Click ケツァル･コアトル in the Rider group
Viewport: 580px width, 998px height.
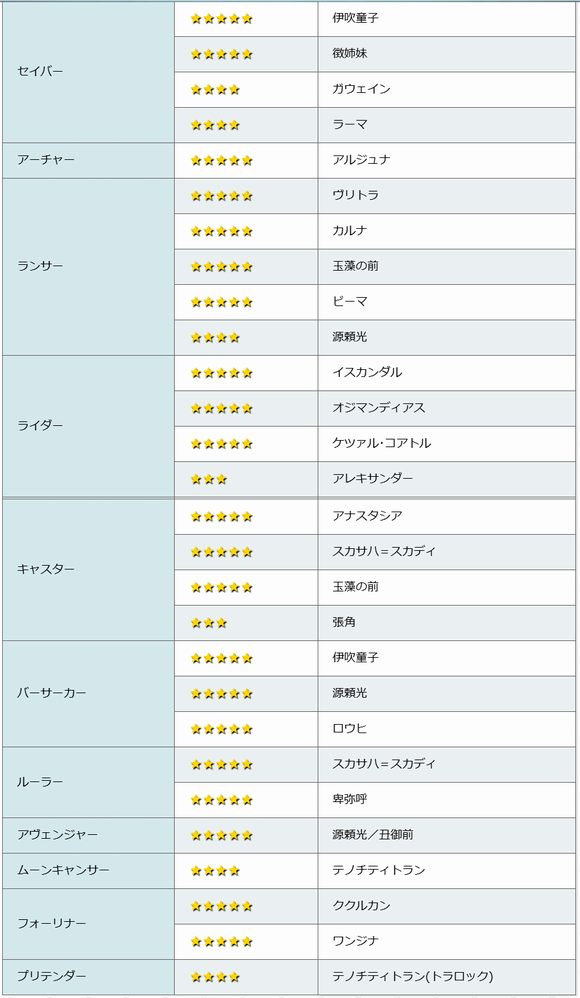point(381,443)
